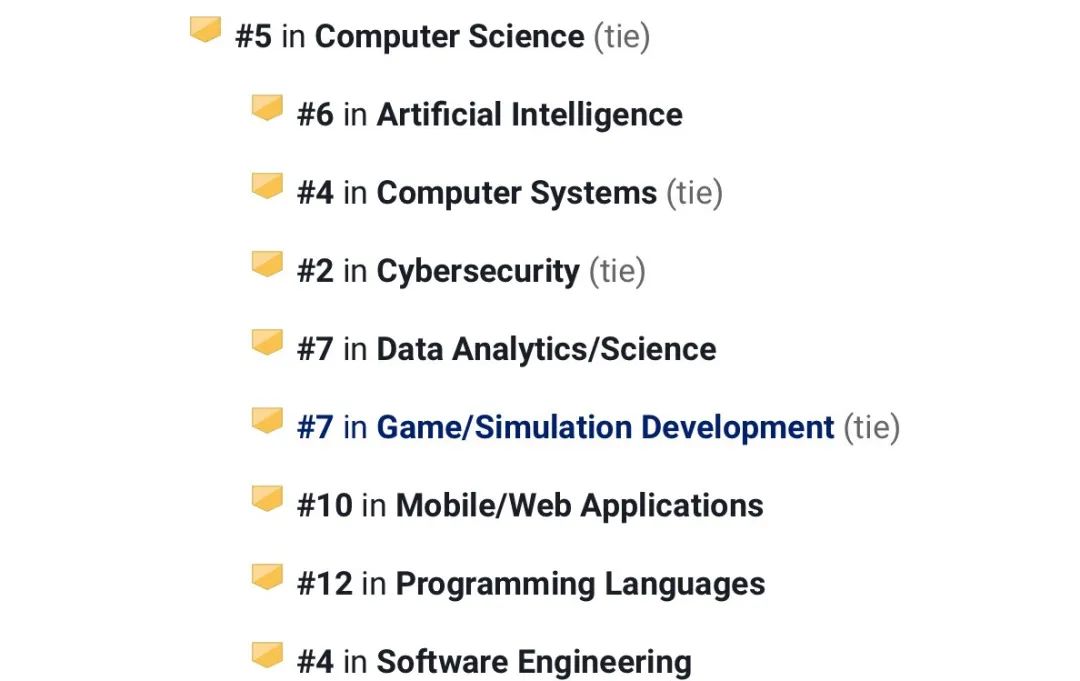
Task: Open the Mobile/Web Applications ranking
Action: point(530,505)
